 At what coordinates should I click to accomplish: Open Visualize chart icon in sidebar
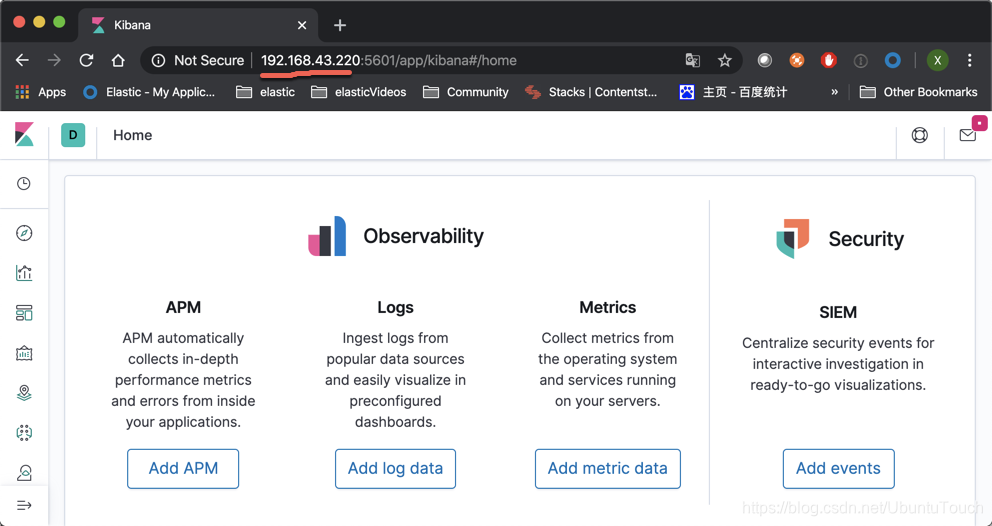coord(24,273)
